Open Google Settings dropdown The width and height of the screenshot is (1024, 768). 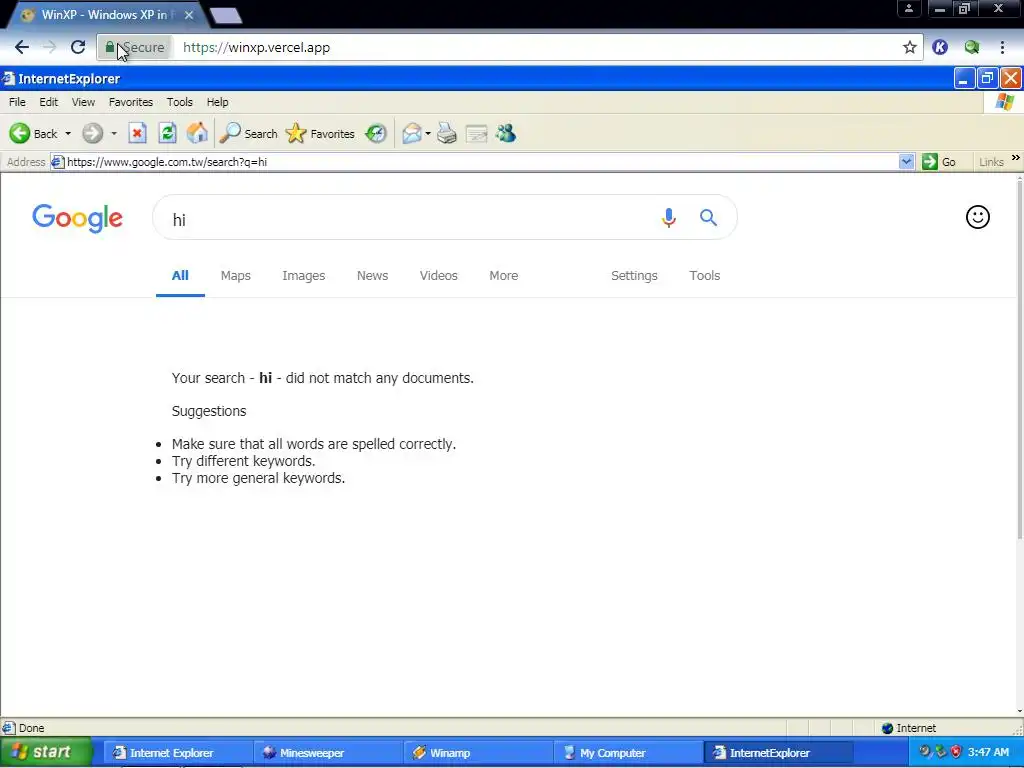click(x=634, y=276)
